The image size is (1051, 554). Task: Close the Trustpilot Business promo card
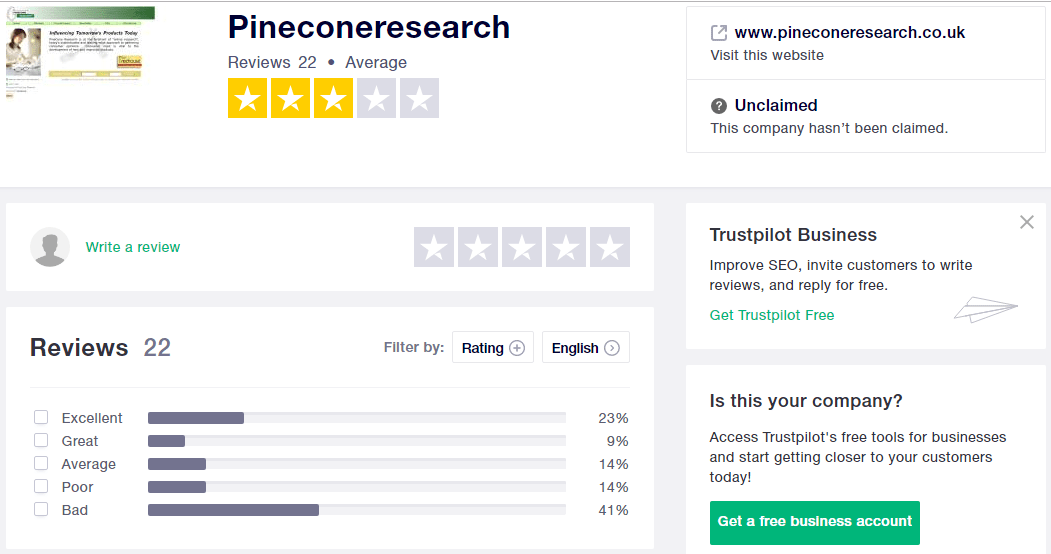pyautogui.click(x=1026, y=222)
